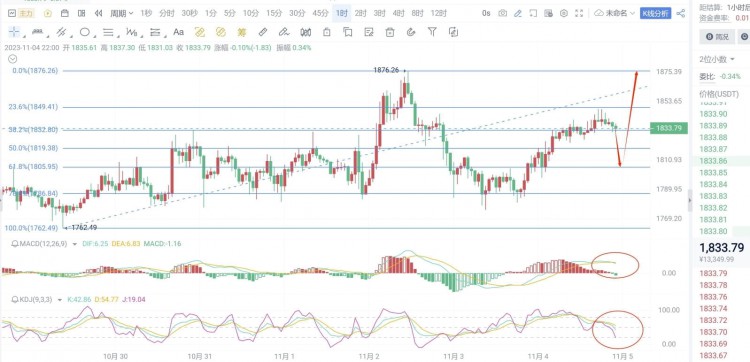
Task: Expand the 周期 period dropdown
Action: pos(121,13)
